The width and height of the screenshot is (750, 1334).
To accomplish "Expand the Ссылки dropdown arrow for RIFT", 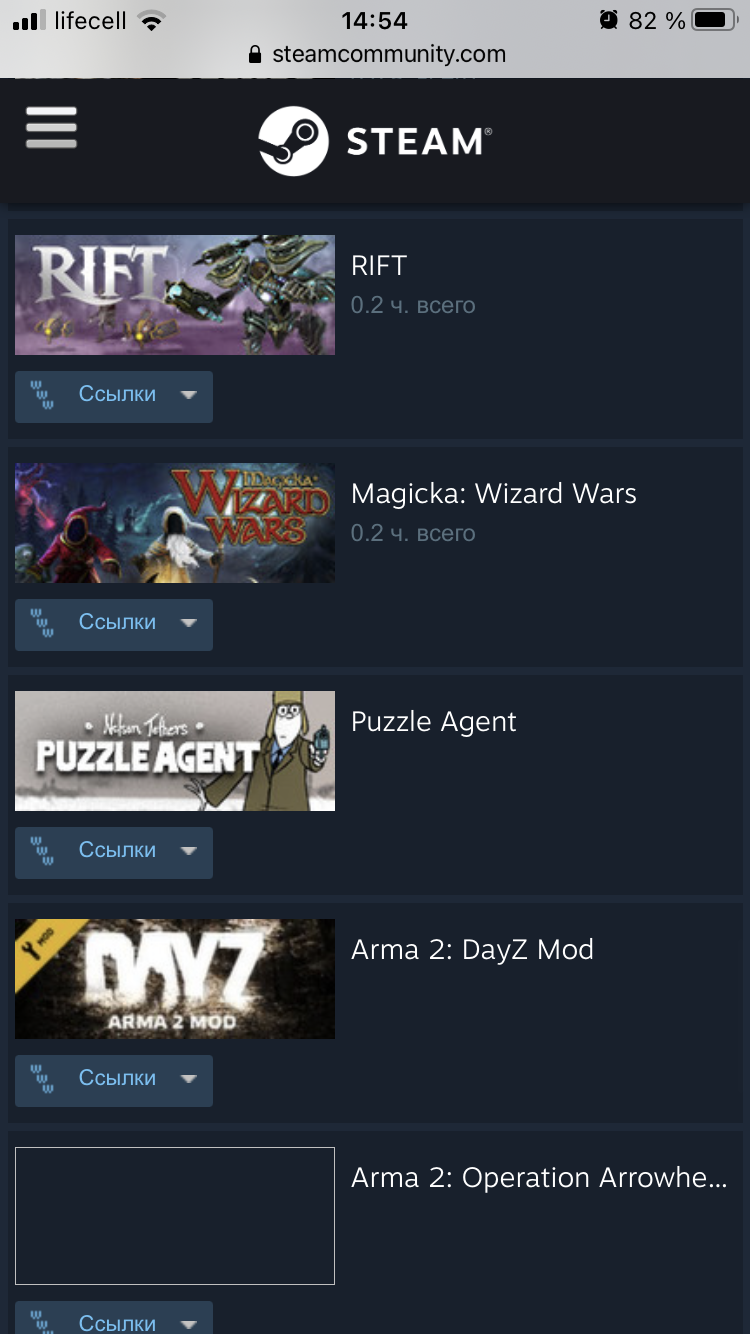I will coord(188,396).
